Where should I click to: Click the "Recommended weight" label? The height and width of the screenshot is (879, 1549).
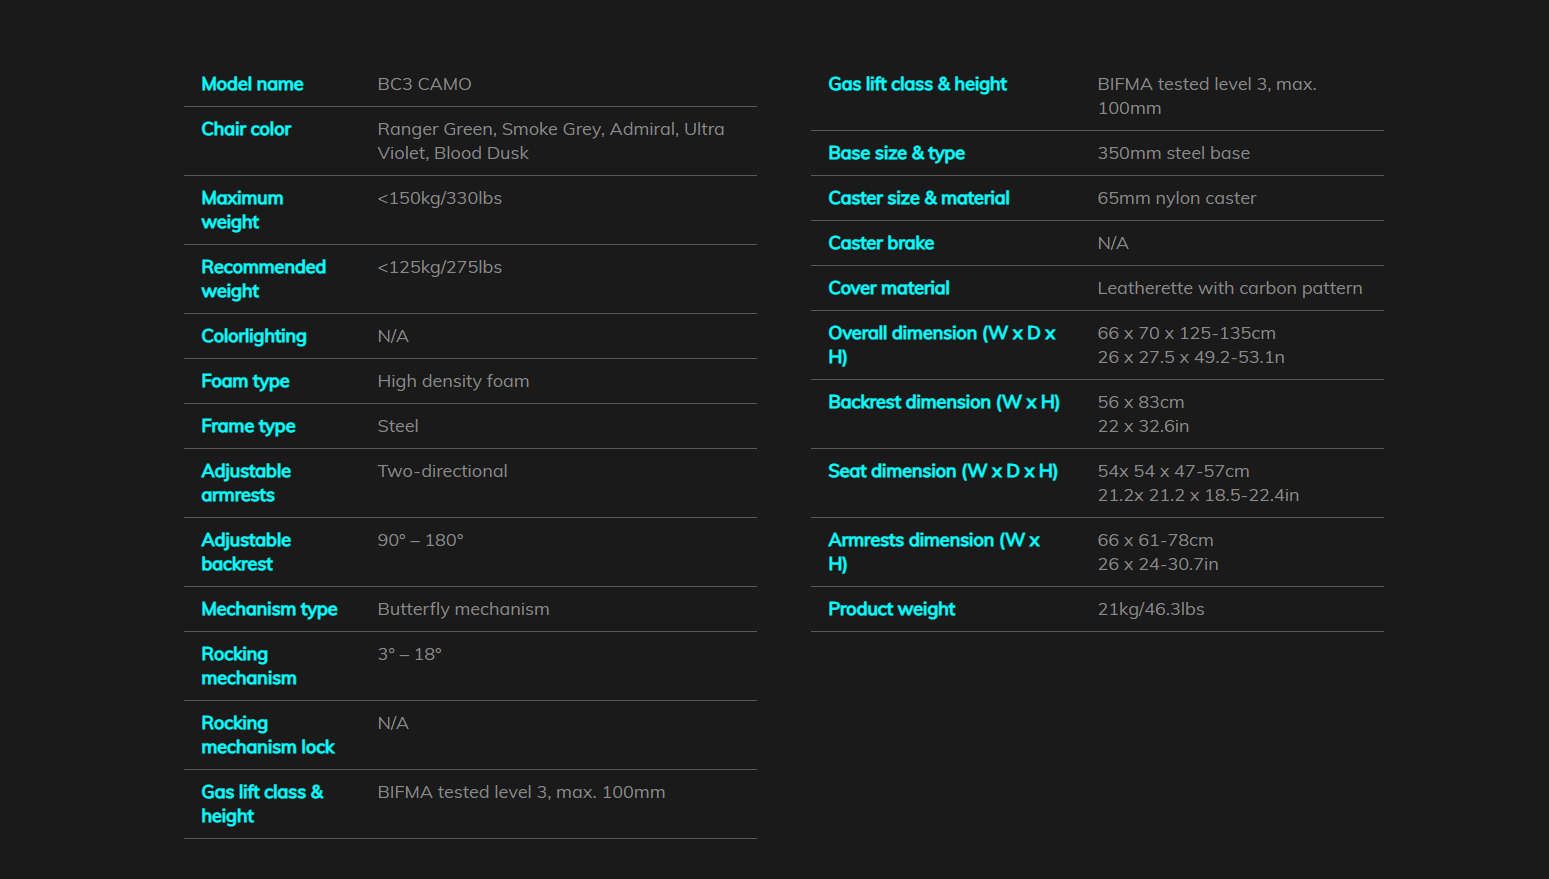[264, 279]
